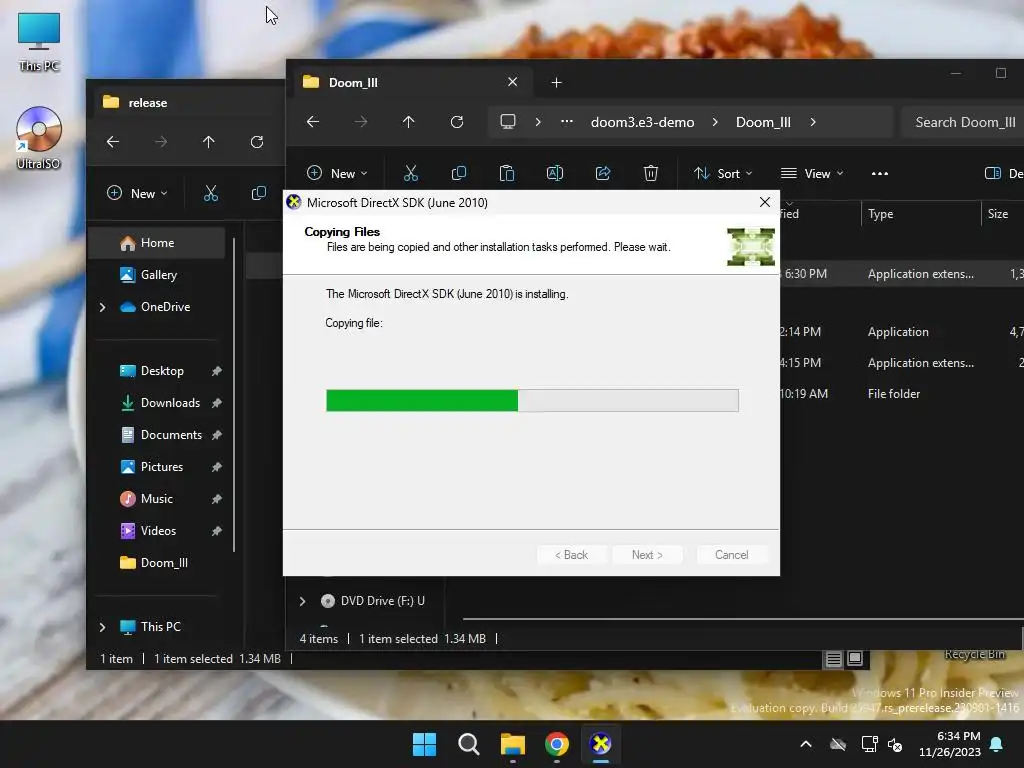Click Back arrow in Doom_III window
Image resolution: width=1024 pixels, height=768 pixels.
[x=313, y=121]
